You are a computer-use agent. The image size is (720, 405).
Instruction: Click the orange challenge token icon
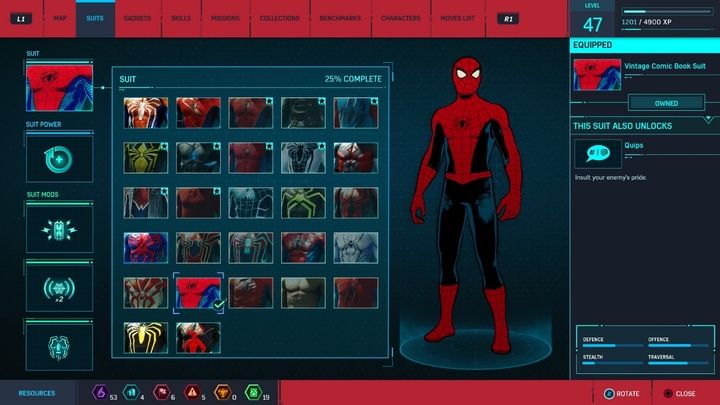pos(223,393)
